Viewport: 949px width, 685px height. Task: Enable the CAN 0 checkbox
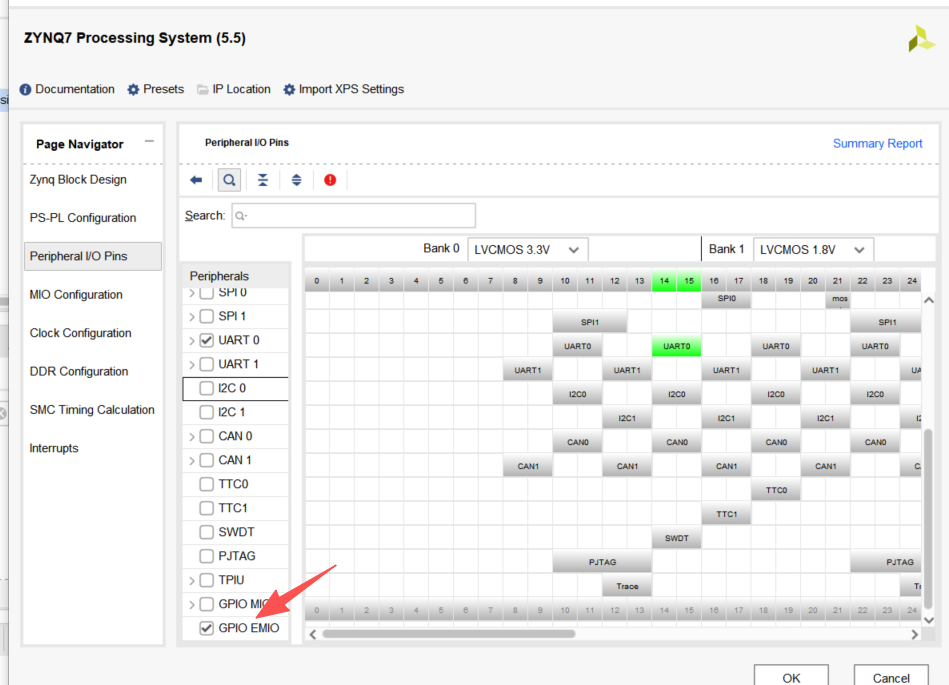[206, 436]
